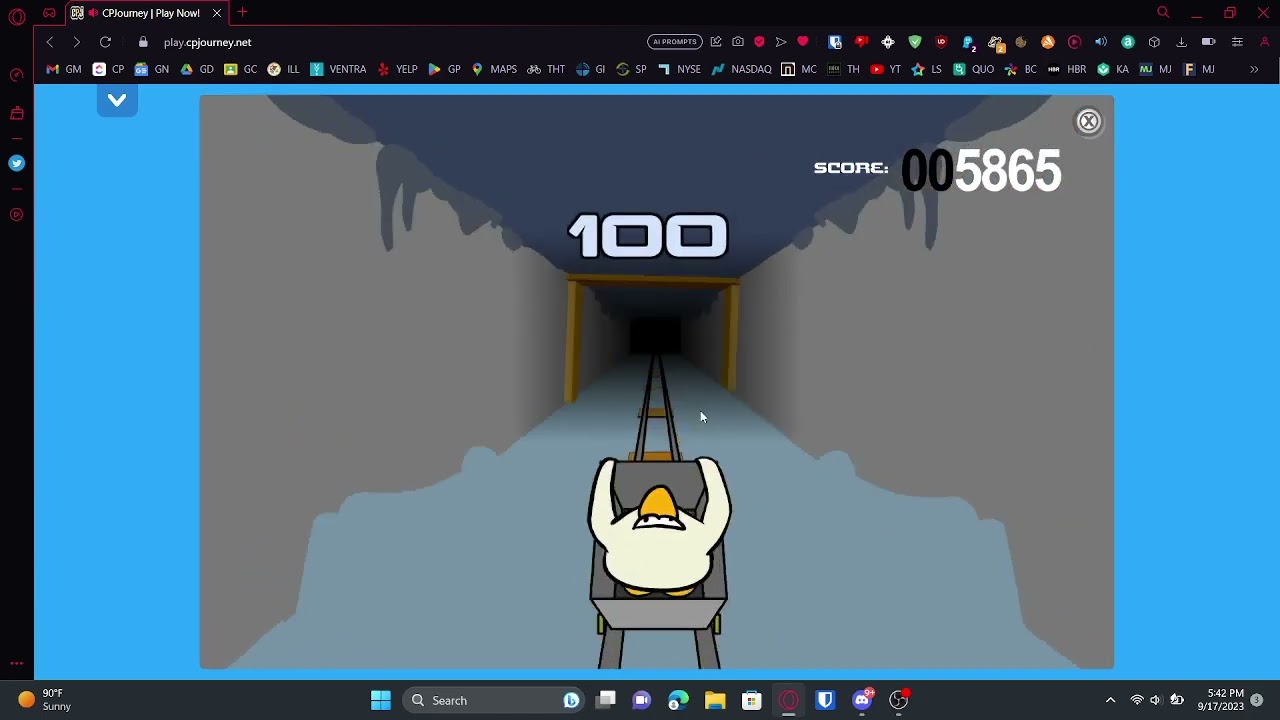Open File Explorer from the taskbar
This screenshot has height=720, width=1280.
click(715, 700)
